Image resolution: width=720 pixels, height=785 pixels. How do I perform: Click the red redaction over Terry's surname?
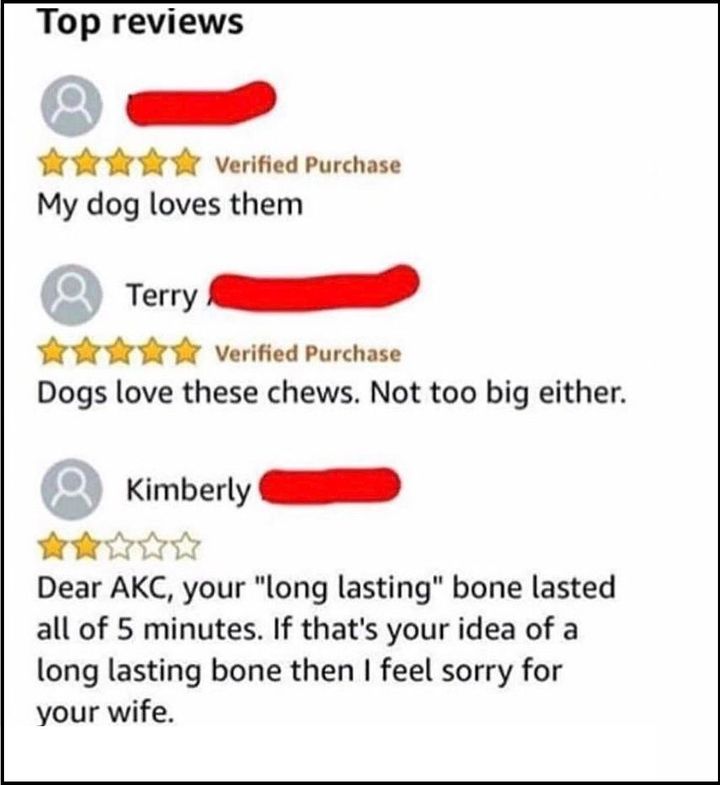click(x=314, y=288)
